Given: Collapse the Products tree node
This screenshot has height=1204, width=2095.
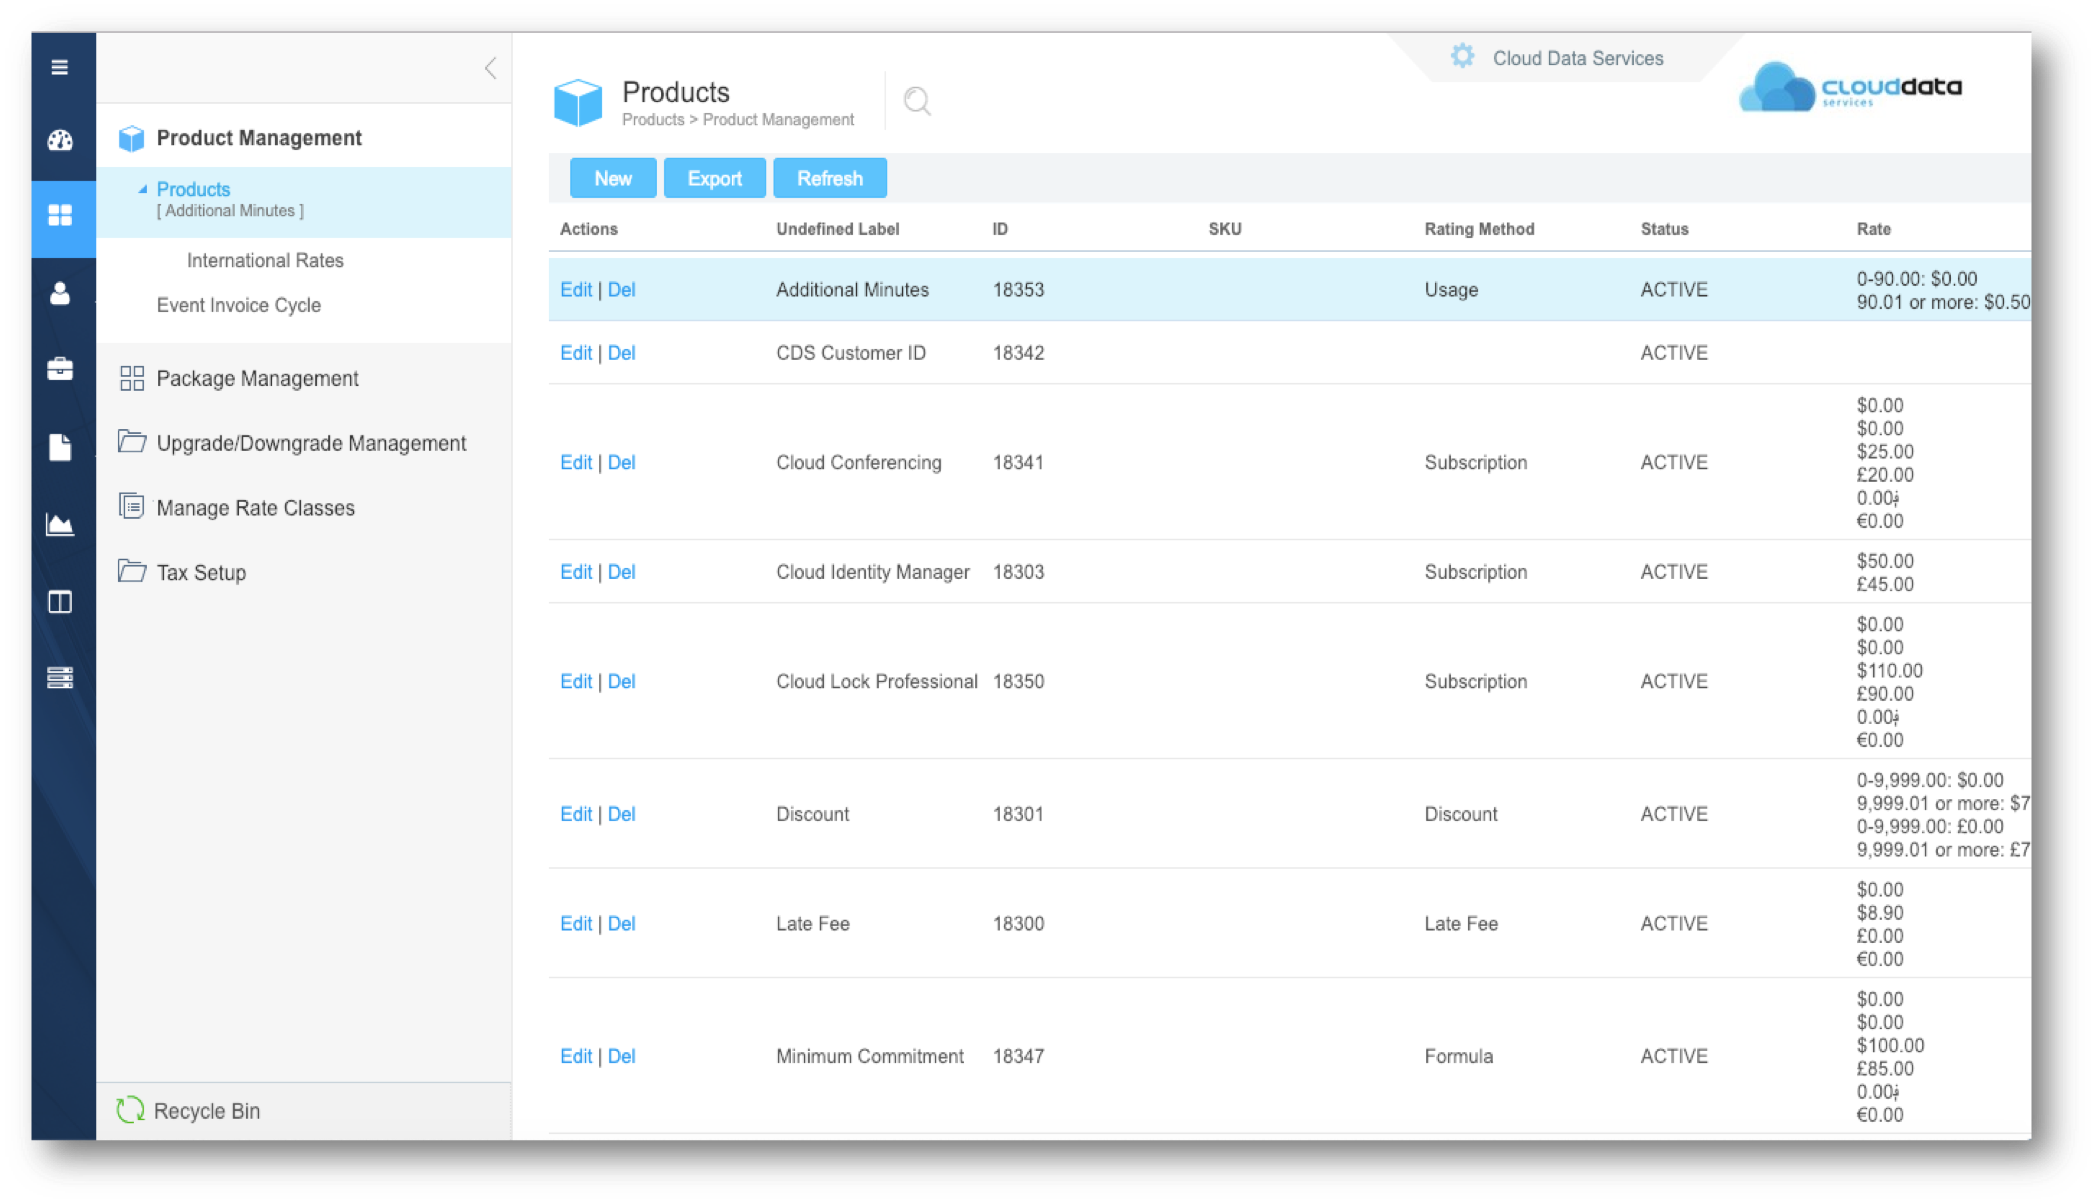Looking at the screenshot, I should click(143, 188).
